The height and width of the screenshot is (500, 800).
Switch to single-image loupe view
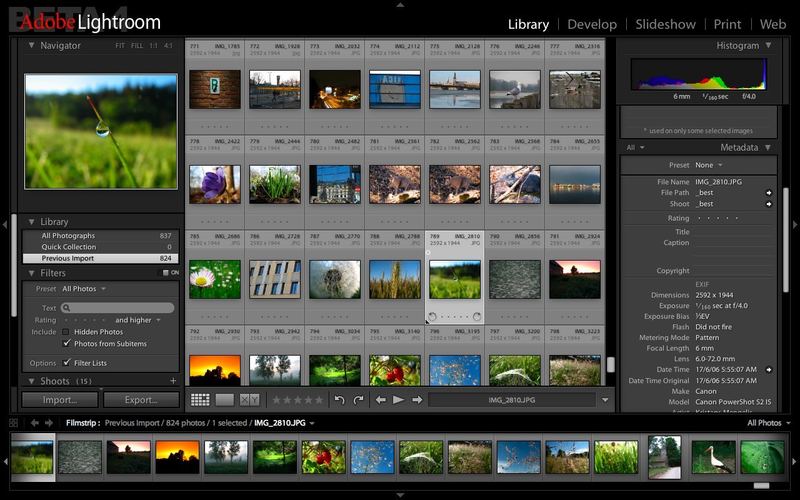pos(225,400)
